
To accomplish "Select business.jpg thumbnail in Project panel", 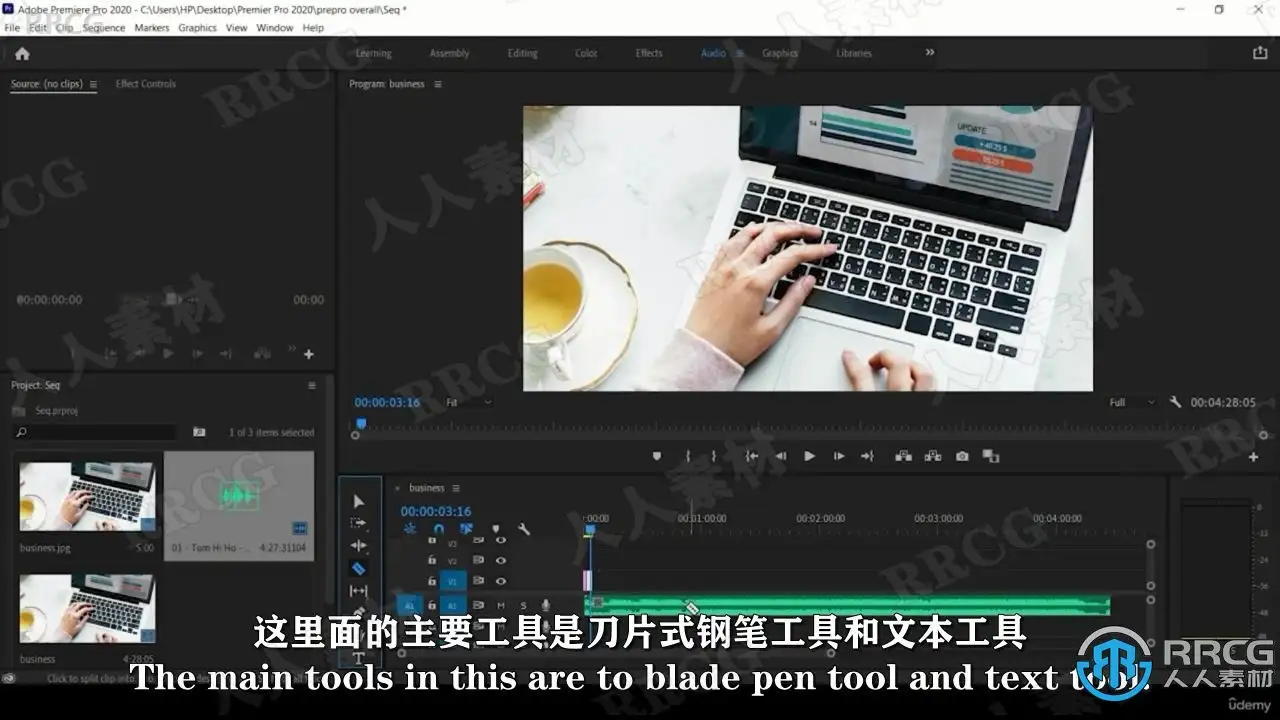I will (87, 497).
